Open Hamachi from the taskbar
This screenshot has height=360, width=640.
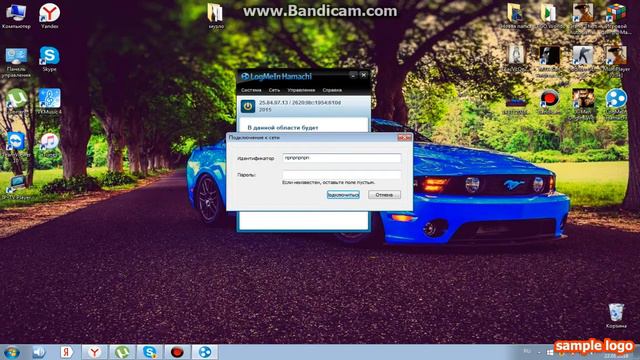pos(205,352)
